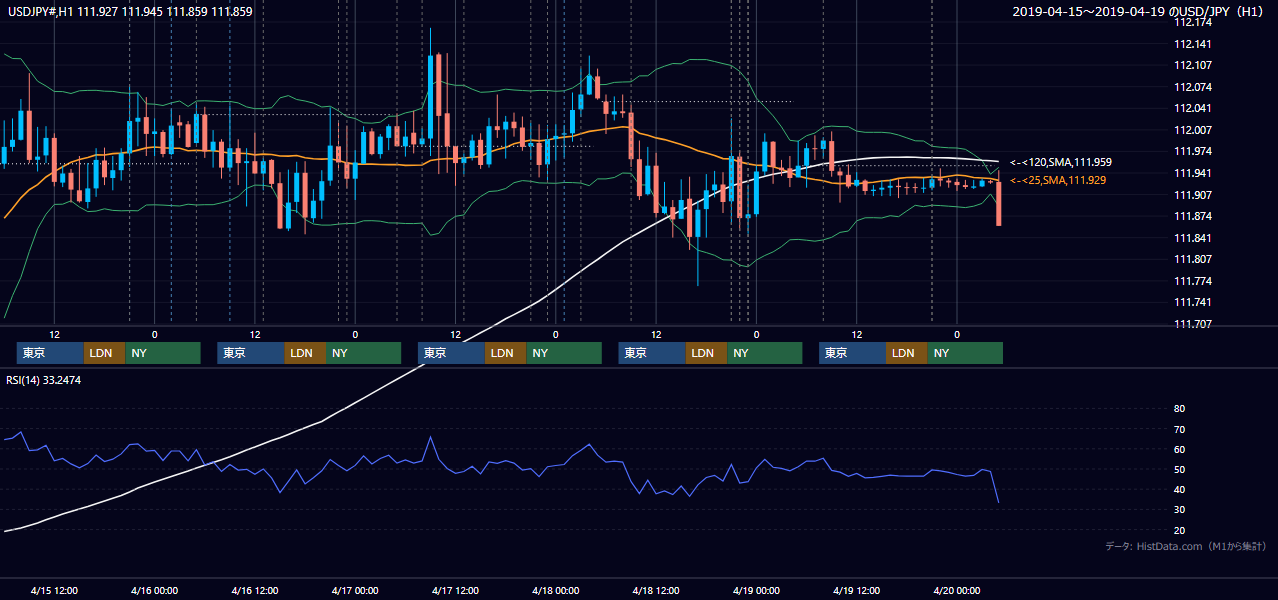Click price axis label 112.141

tap(1193, 44)
